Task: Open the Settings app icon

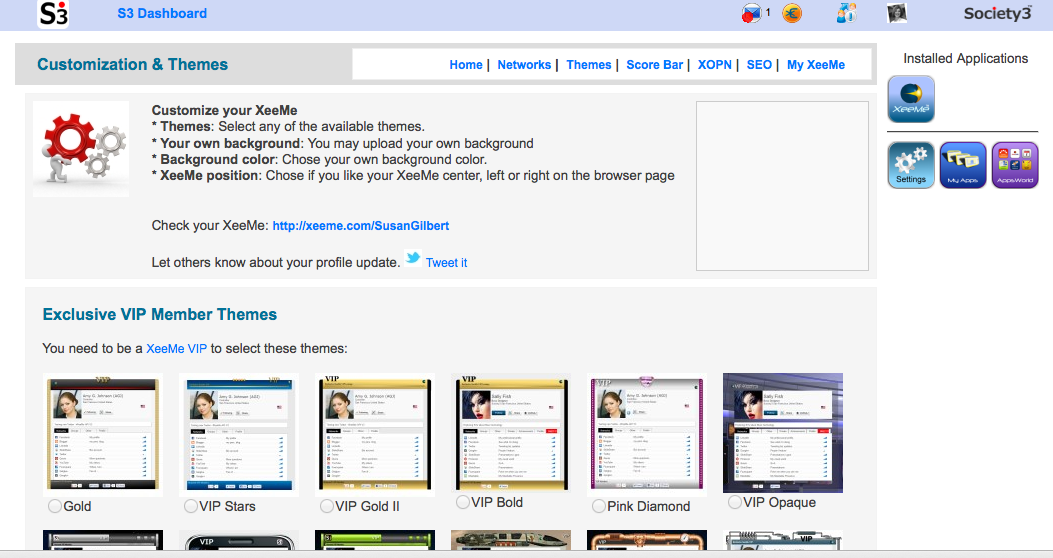Action: coord(911,165)
